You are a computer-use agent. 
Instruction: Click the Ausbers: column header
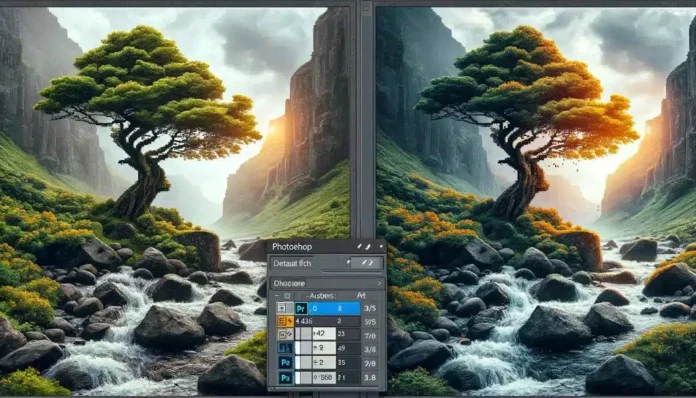click(322, 296)
